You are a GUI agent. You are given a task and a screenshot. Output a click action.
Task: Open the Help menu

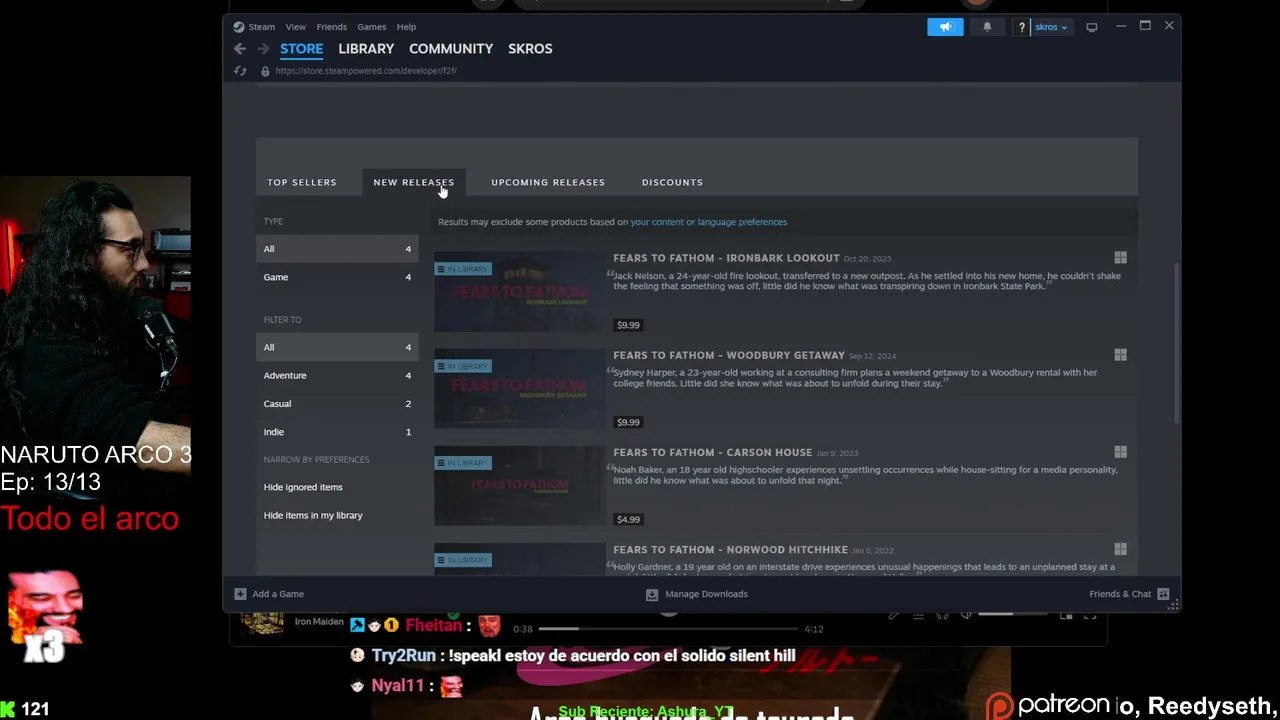(406, 27)
